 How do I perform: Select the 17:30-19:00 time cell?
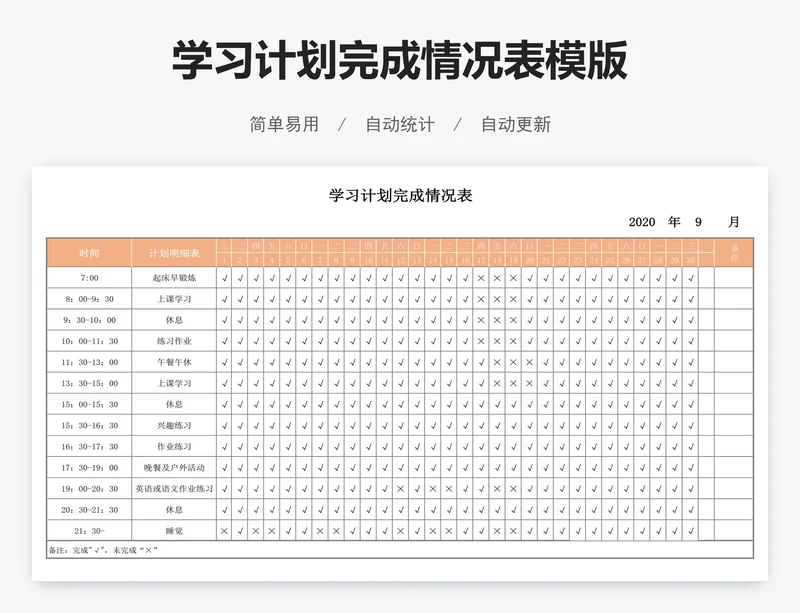89,468
